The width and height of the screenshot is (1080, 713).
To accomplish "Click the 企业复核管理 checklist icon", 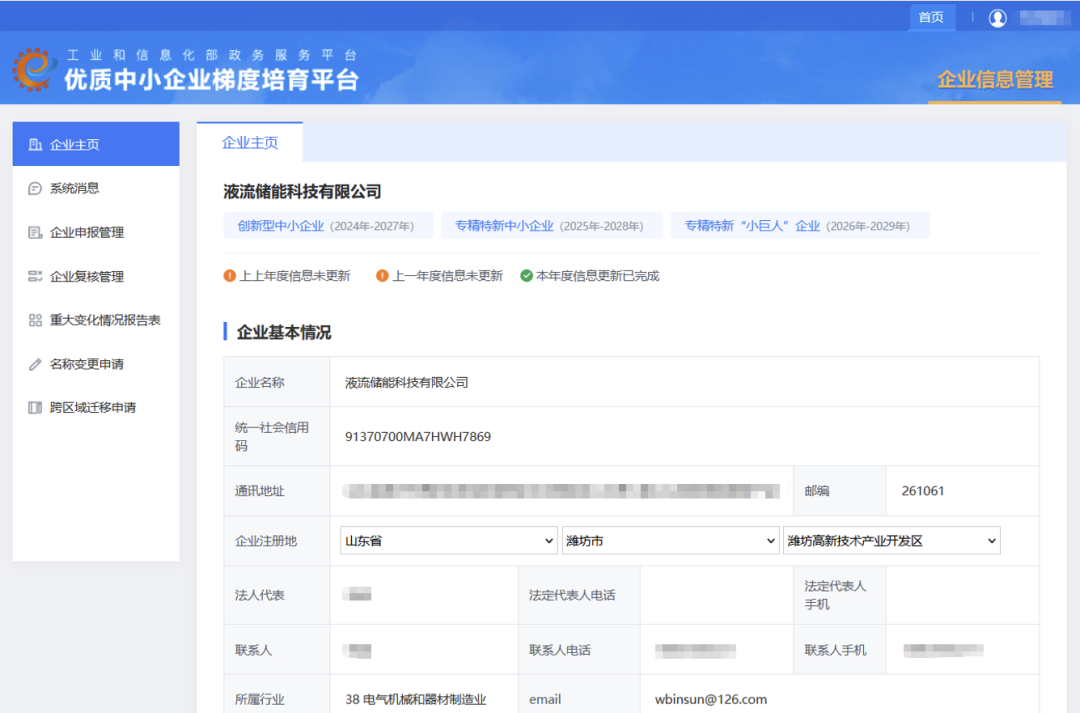I will [34, 276].
